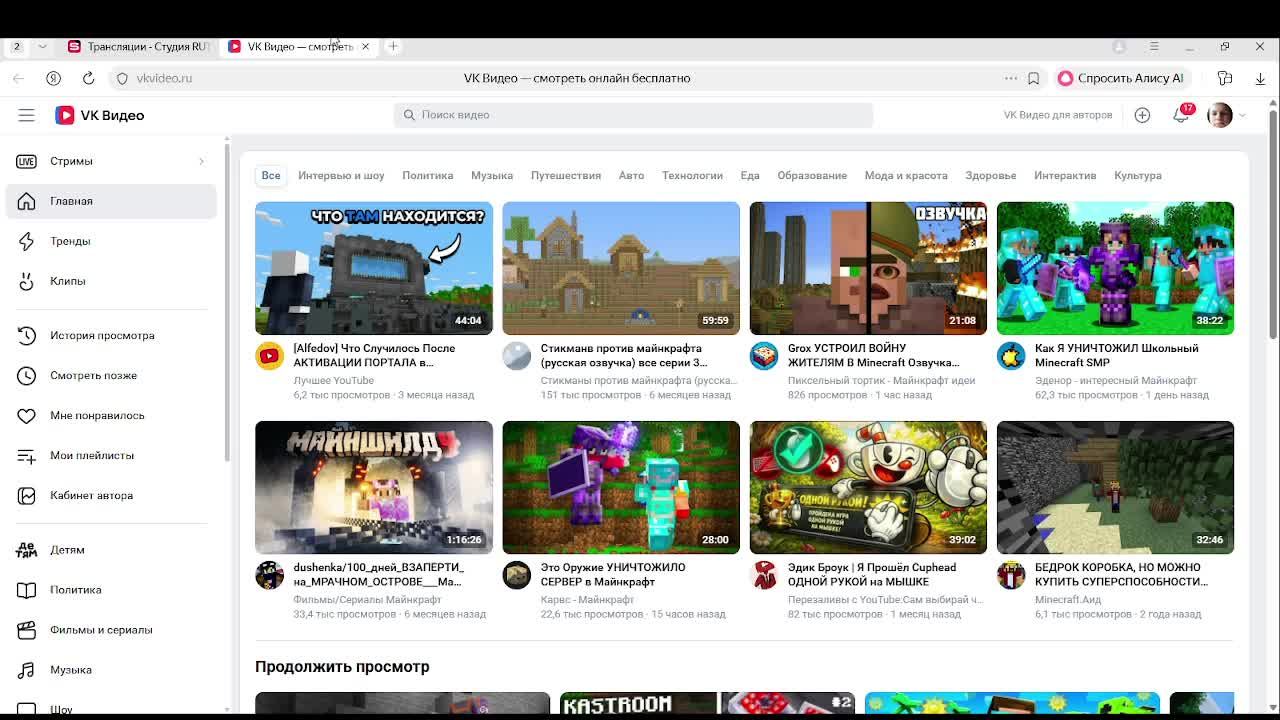Select the Культура tab
Screen dimensions: 1280x720
(1138, 175)
